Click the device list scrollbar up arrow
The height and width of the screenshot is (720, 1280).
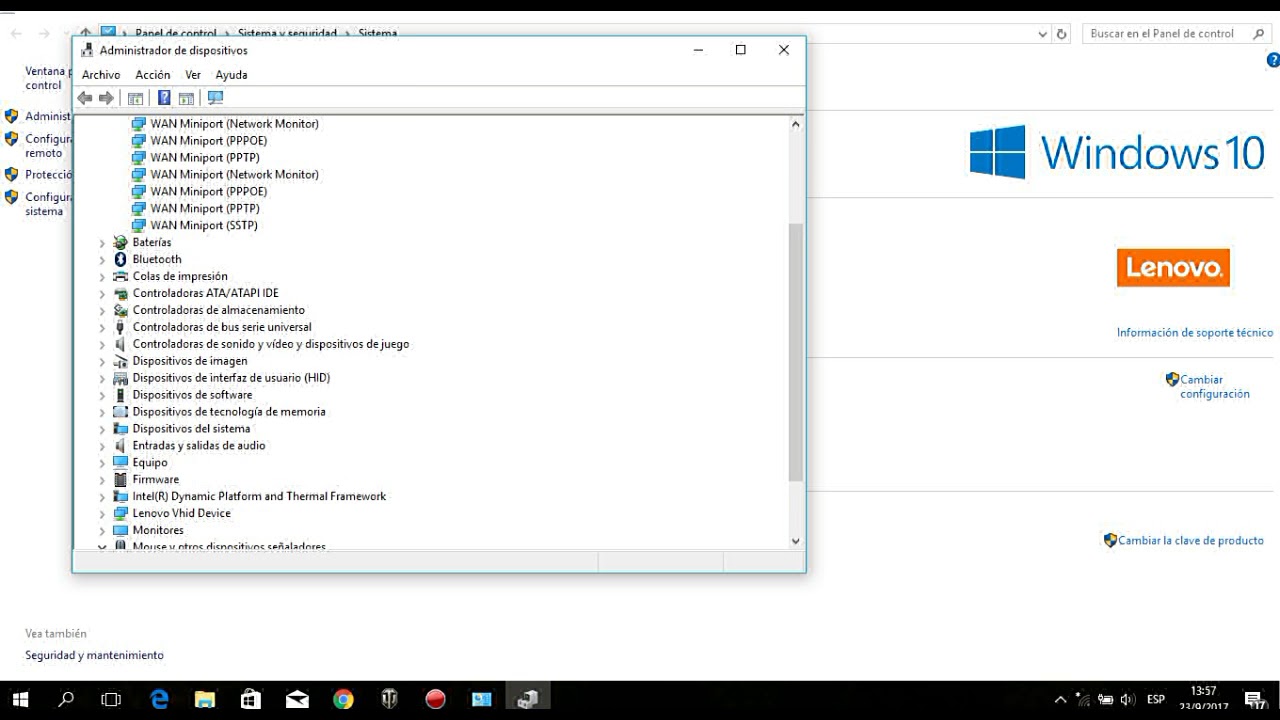click(x=796, y=125)
